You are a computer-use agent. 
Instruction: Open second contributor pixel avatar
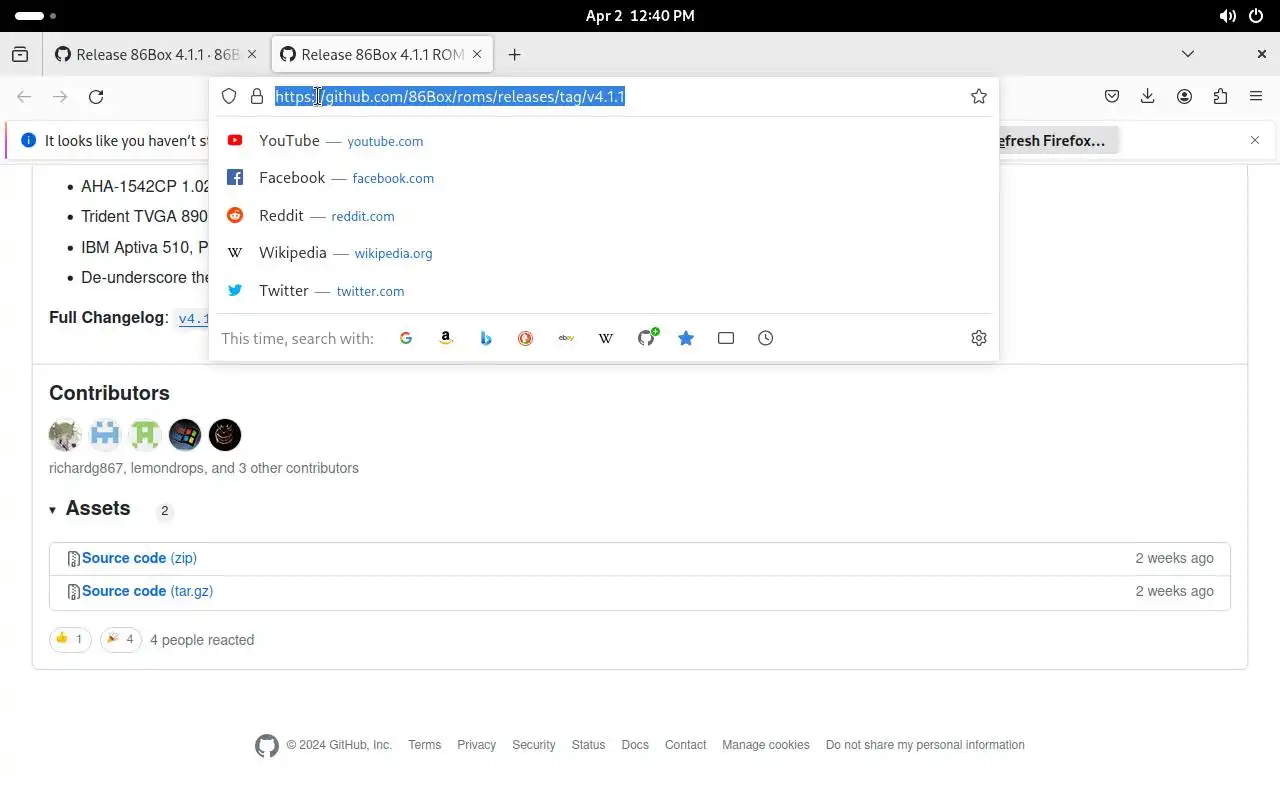click(x=105, y=435)
